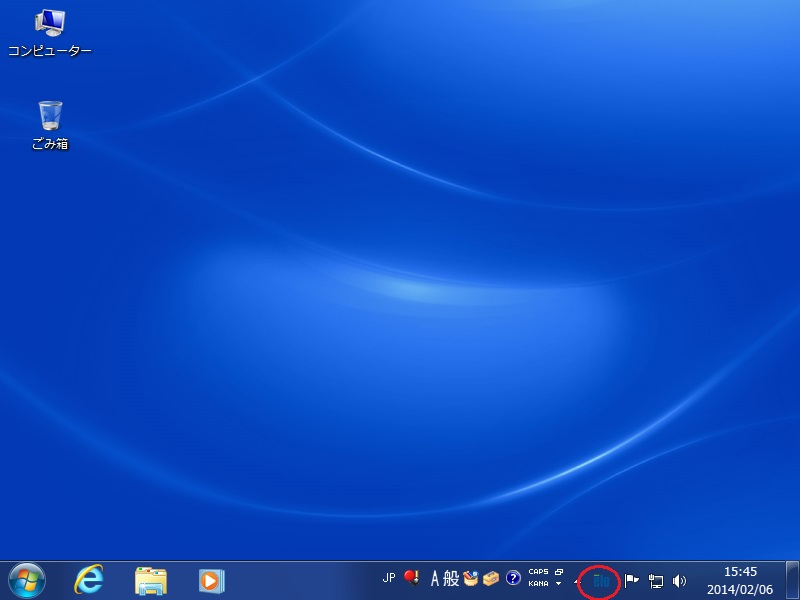The height and width of the screenshot is (600, 800).
Task: Open language bar options dropdown arrow
Action: click(559, 584)
